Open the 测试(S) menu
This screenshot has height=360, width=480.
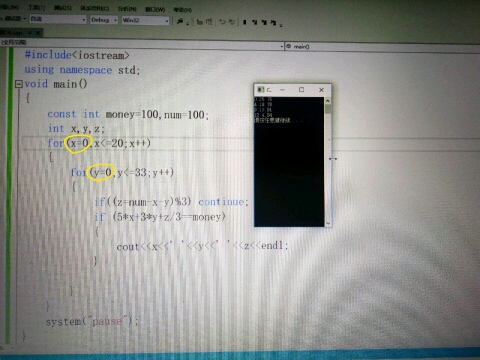click(63, 7)
